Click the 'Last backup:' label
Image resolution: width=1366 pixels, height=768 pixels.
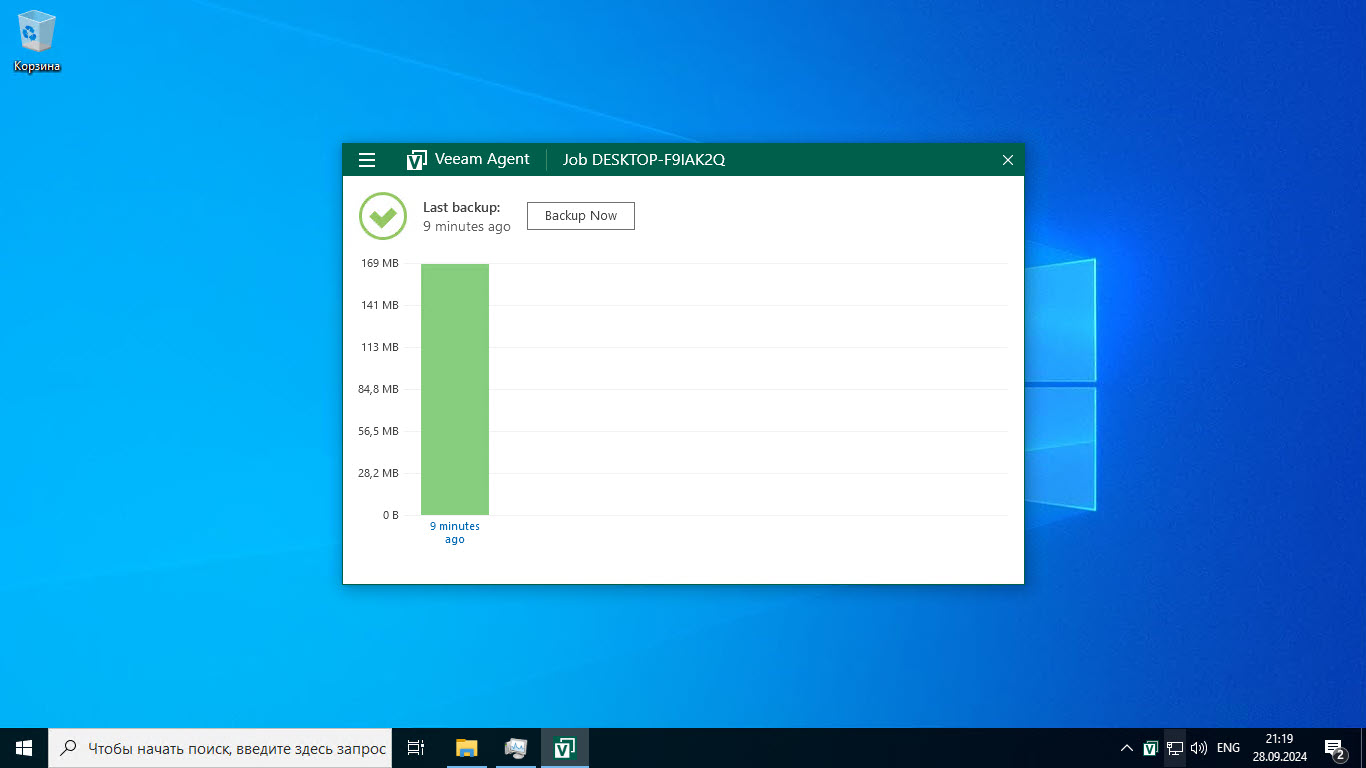pos(461,207)
